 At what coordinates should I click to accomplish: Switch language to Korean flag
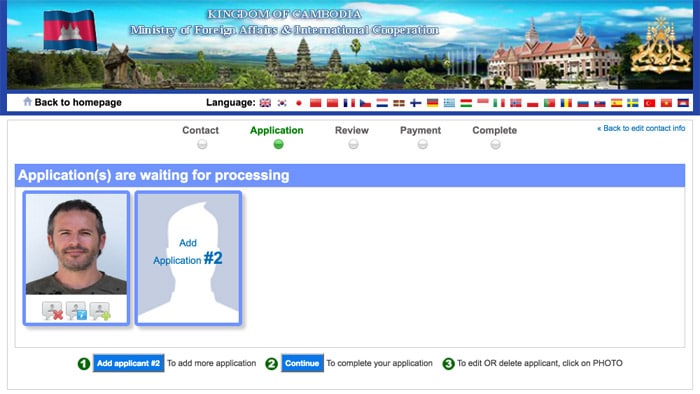pyautogui.click(x=282, y=103)
